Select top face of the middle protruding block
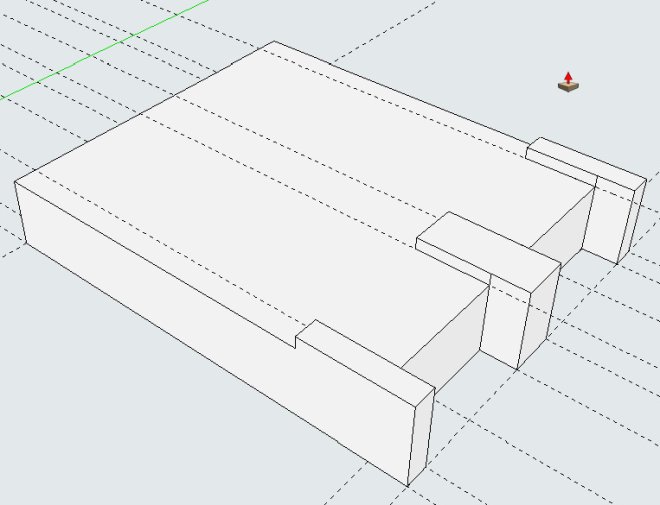This screenshot has width=660, height=505. tap(488, 252)
